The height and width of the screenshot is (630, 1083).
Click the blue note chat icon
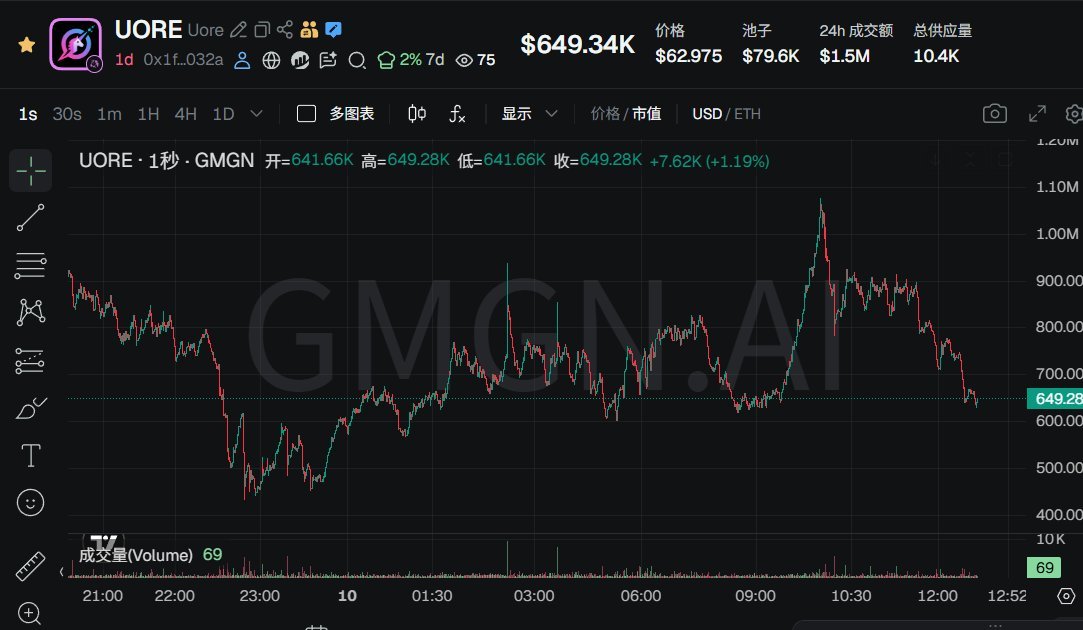pos(333,30)
